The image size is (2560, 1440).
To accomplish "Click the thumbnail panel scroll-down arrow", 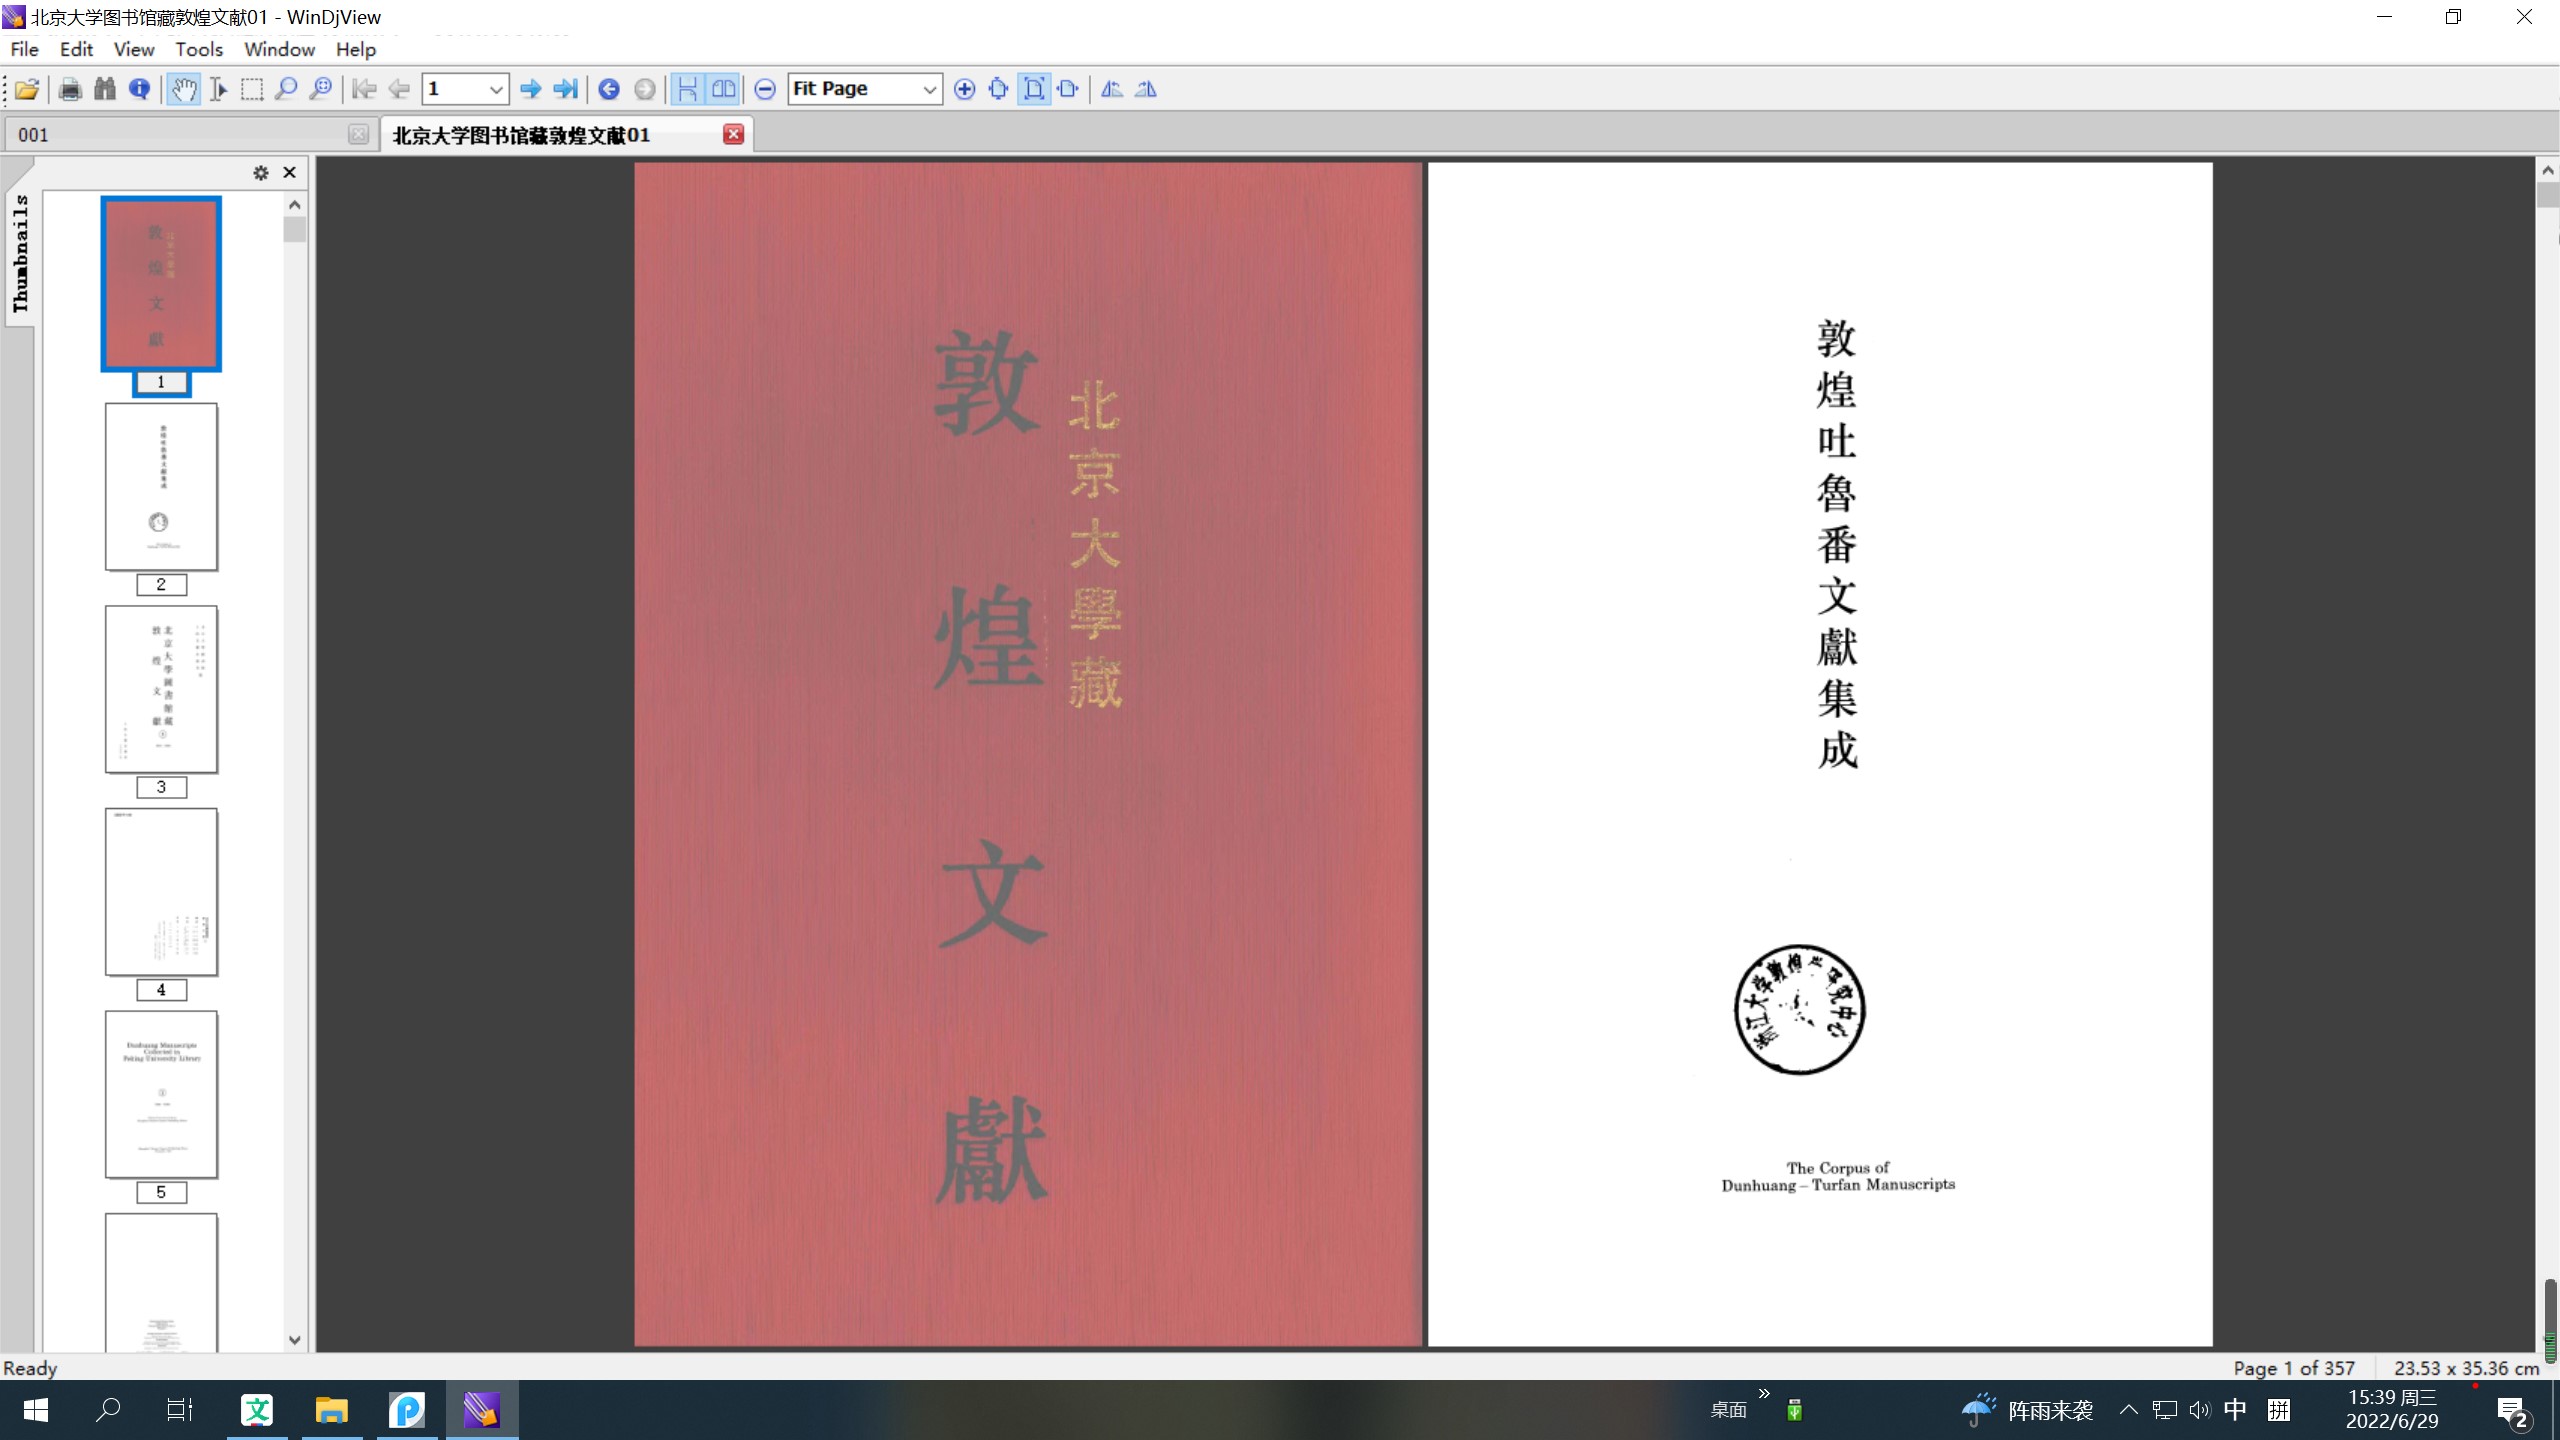I will click(x=294, y=1340).
